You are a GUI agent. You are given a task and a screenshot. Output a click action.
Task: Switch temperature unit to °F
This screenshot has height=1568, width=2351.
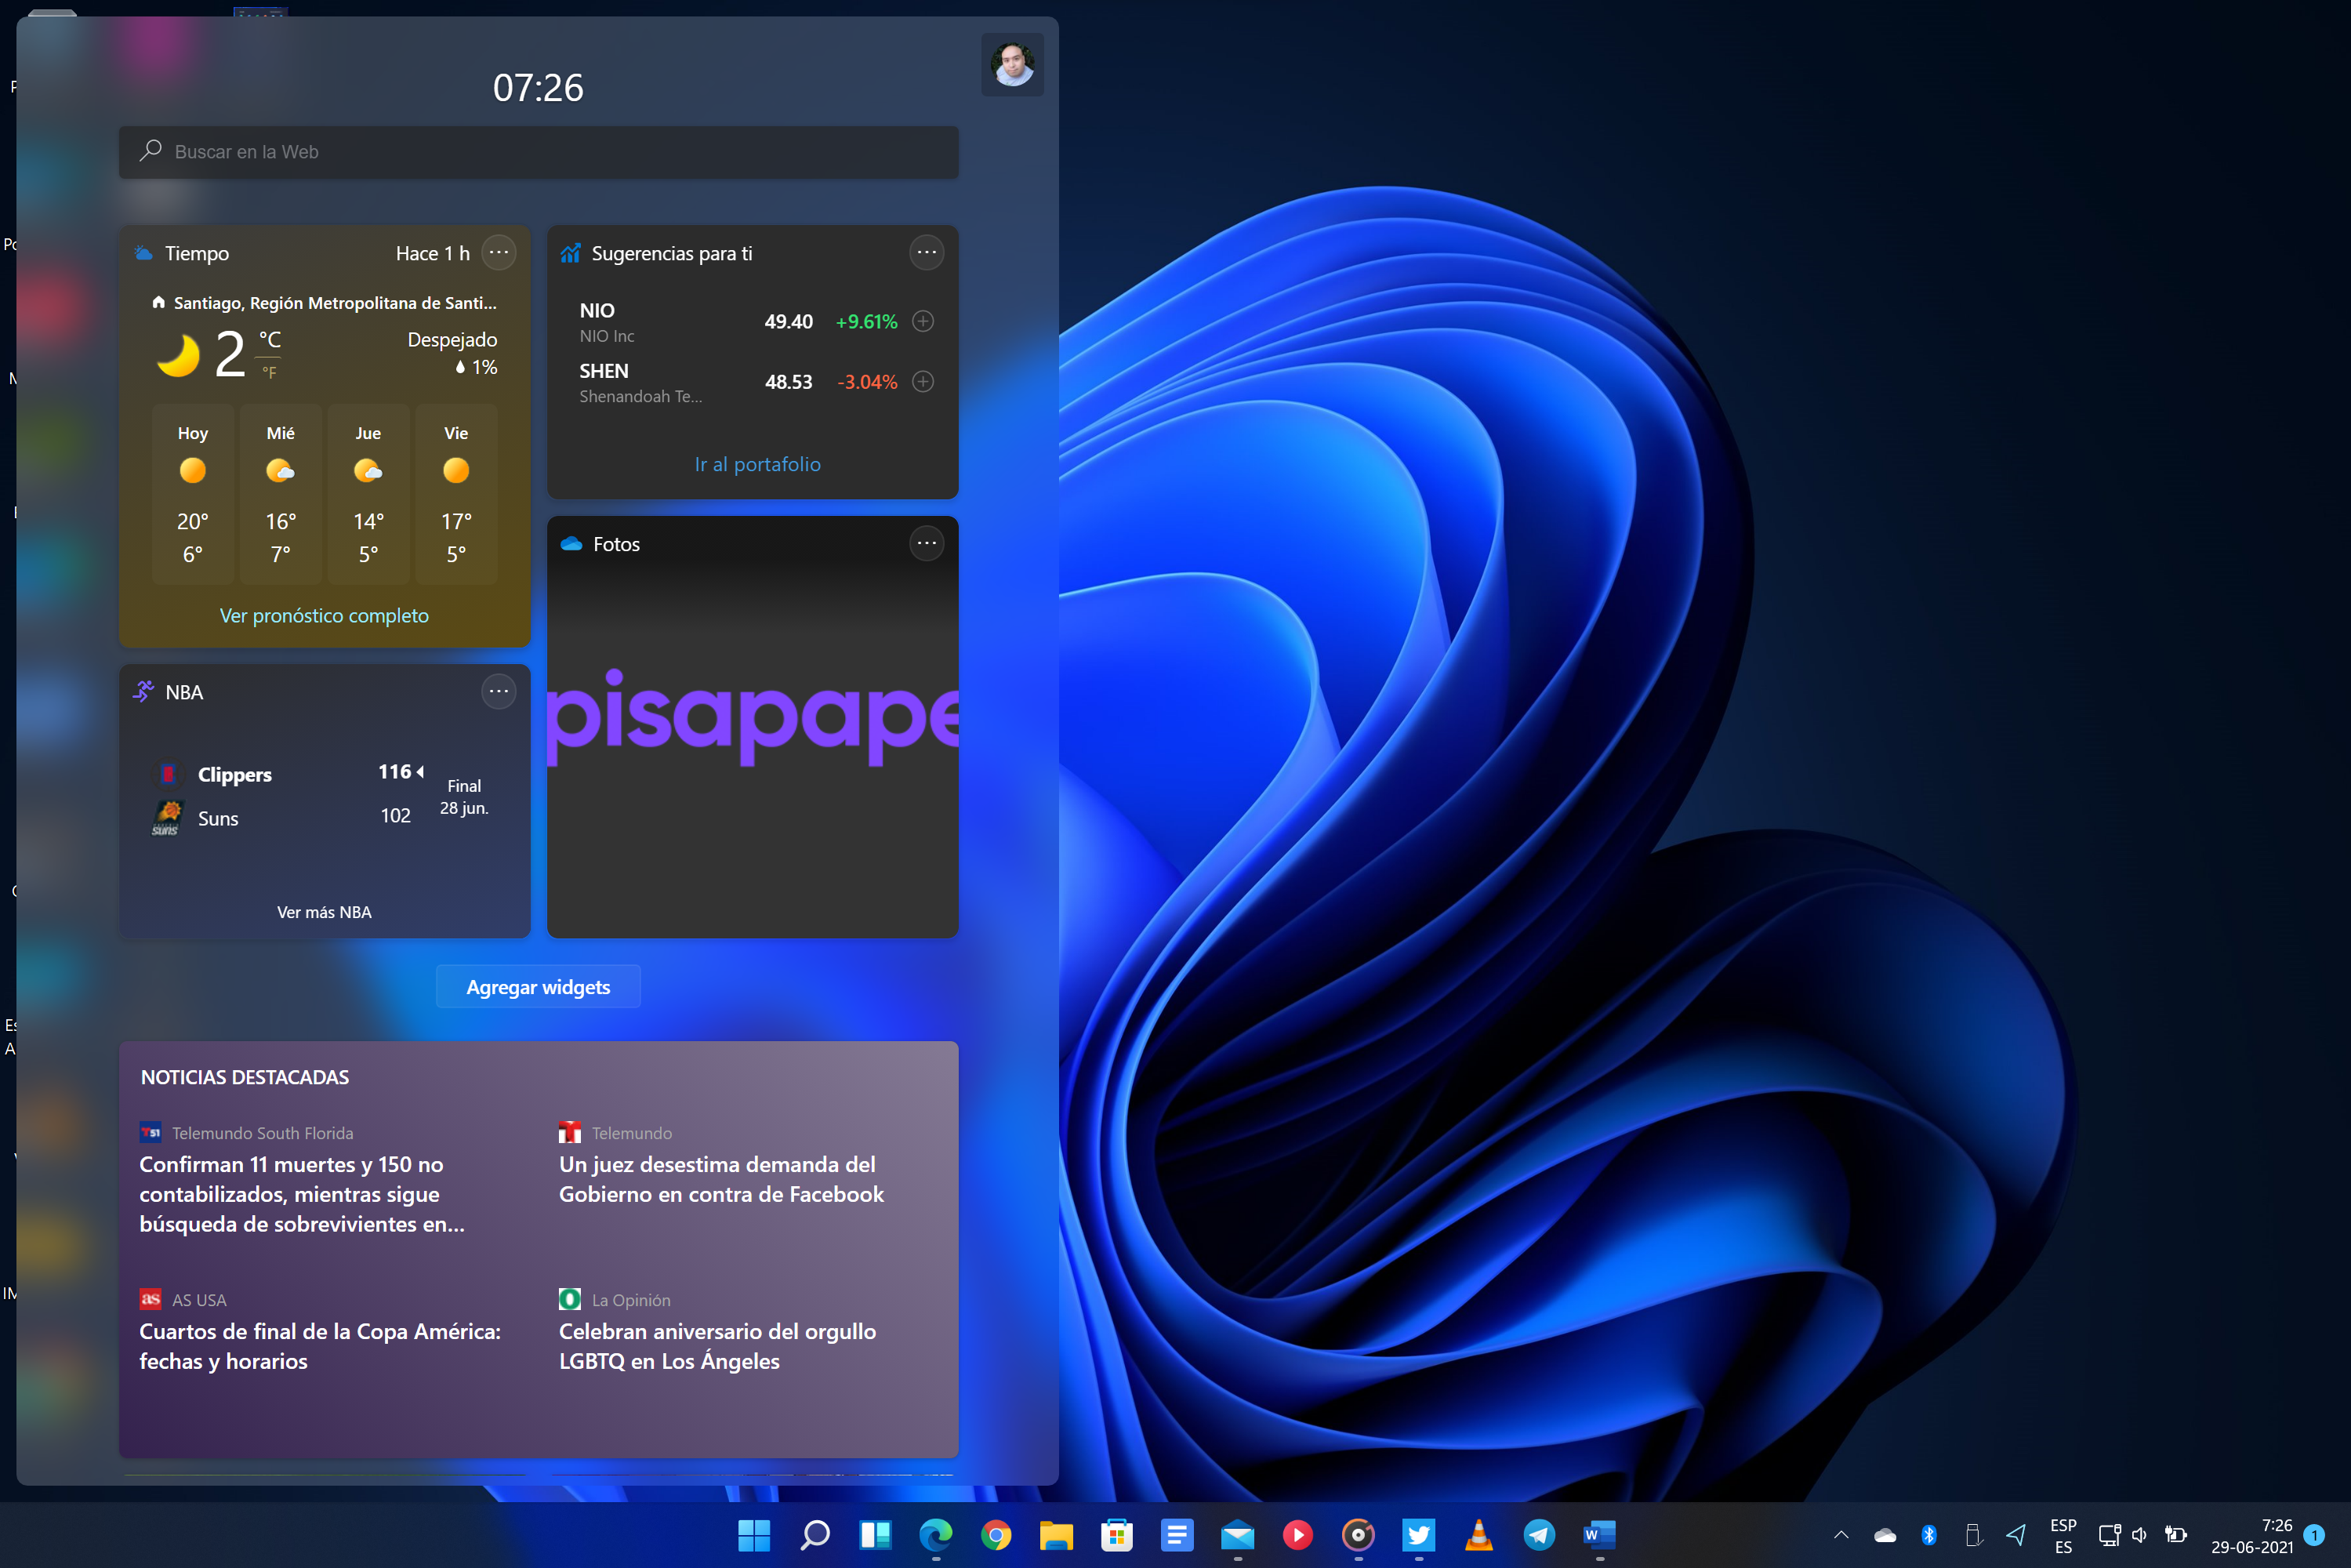click(269, 372)
